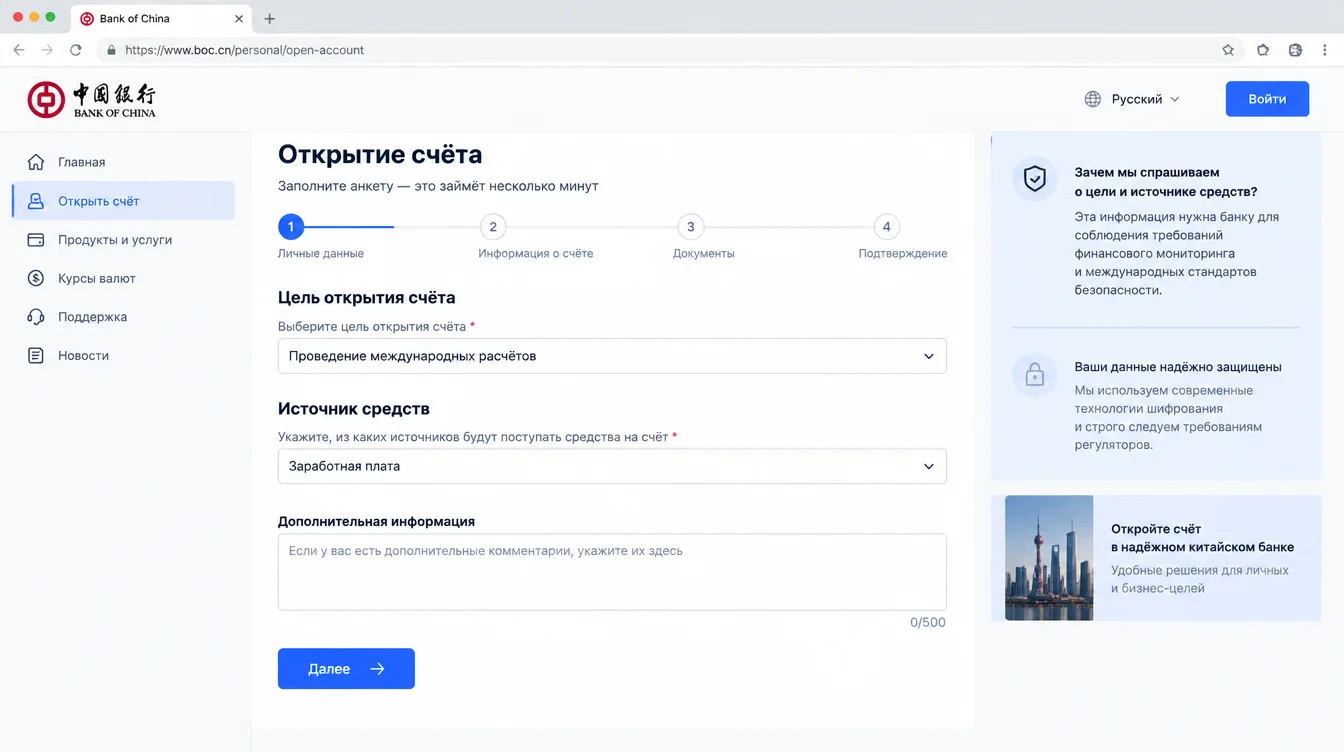The image size is (1344, 752).
Task: Click the Цель открытия счёта heading
Action: point(367,297)
